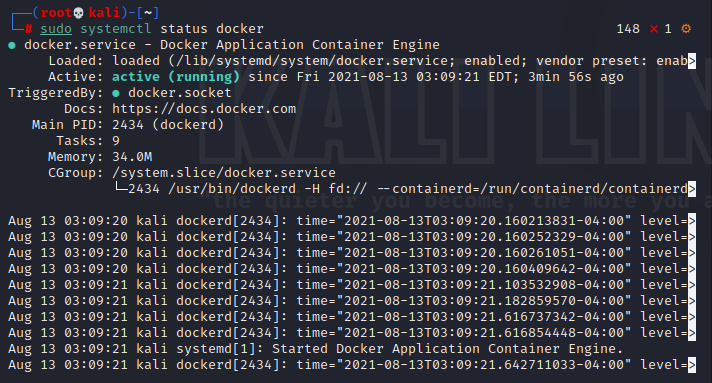Click the green dot beside docker.service
The width and height of the screenshot is (712, 383).
pyautogui.click(x=12, y=45)
